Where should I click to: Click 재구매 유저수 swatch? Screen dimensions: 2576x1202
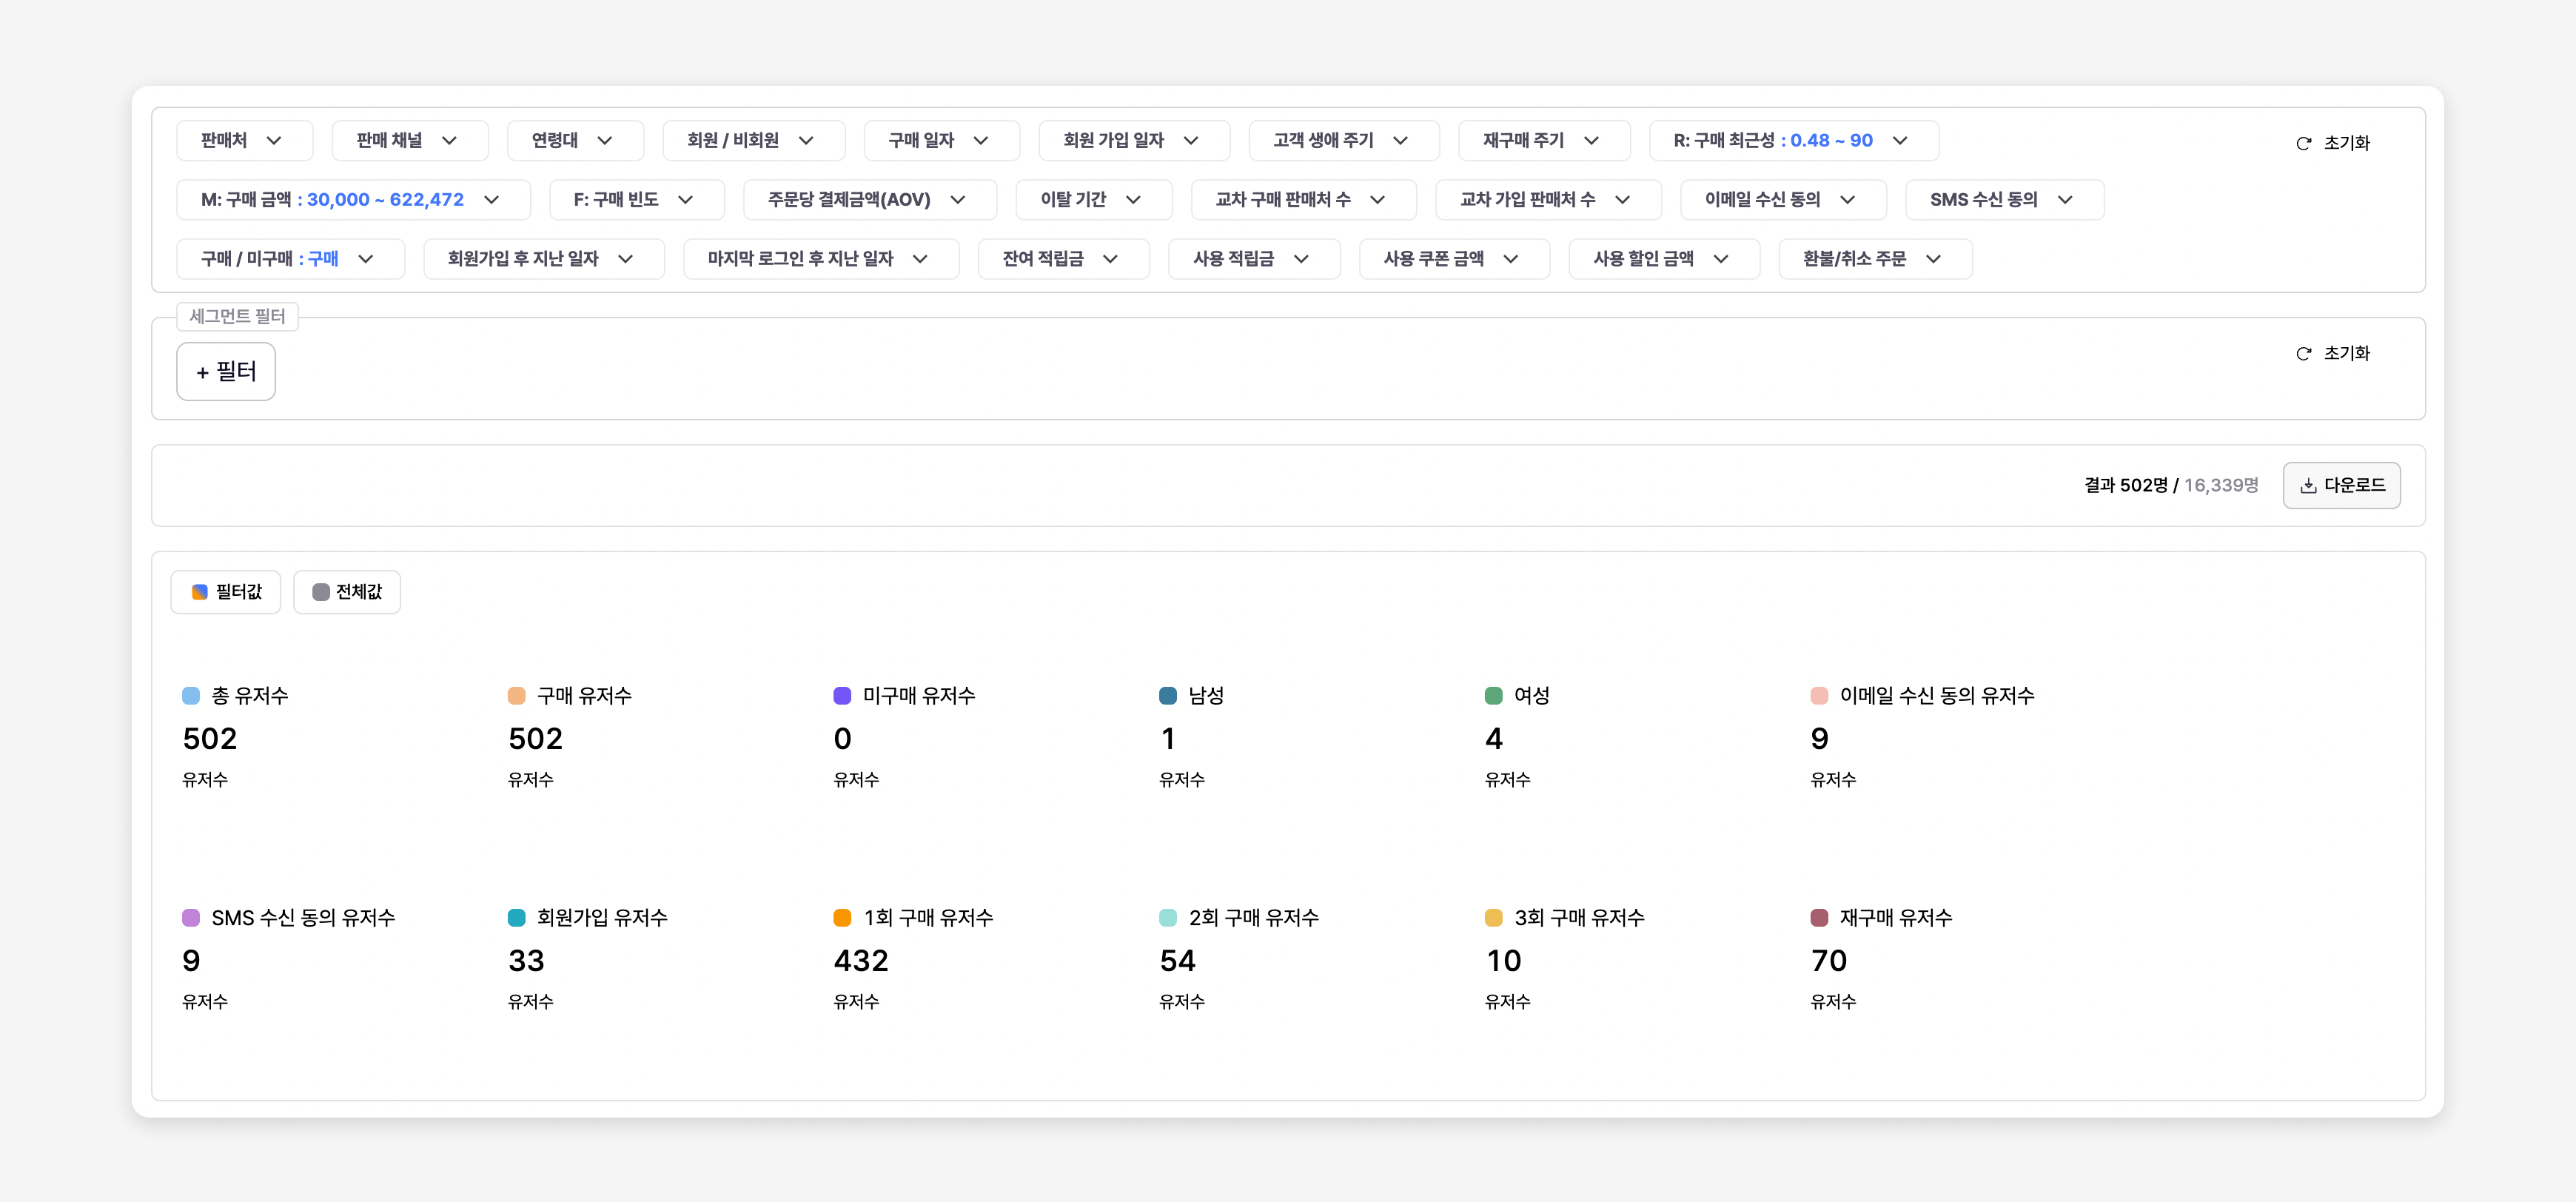(1819, 917)
